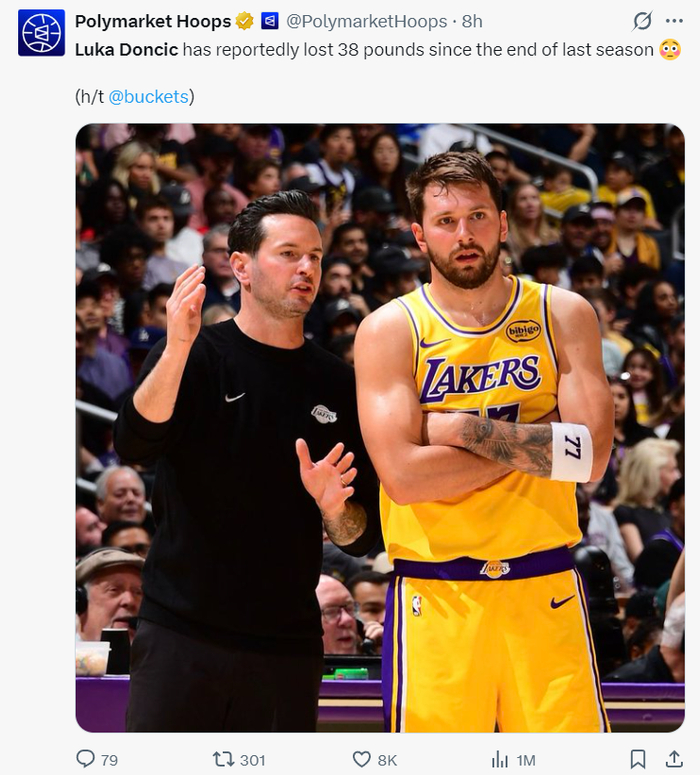This screenshot has width=700, height=775.
Task: Click the 1M views count
Action: click(x=527, y=760)
